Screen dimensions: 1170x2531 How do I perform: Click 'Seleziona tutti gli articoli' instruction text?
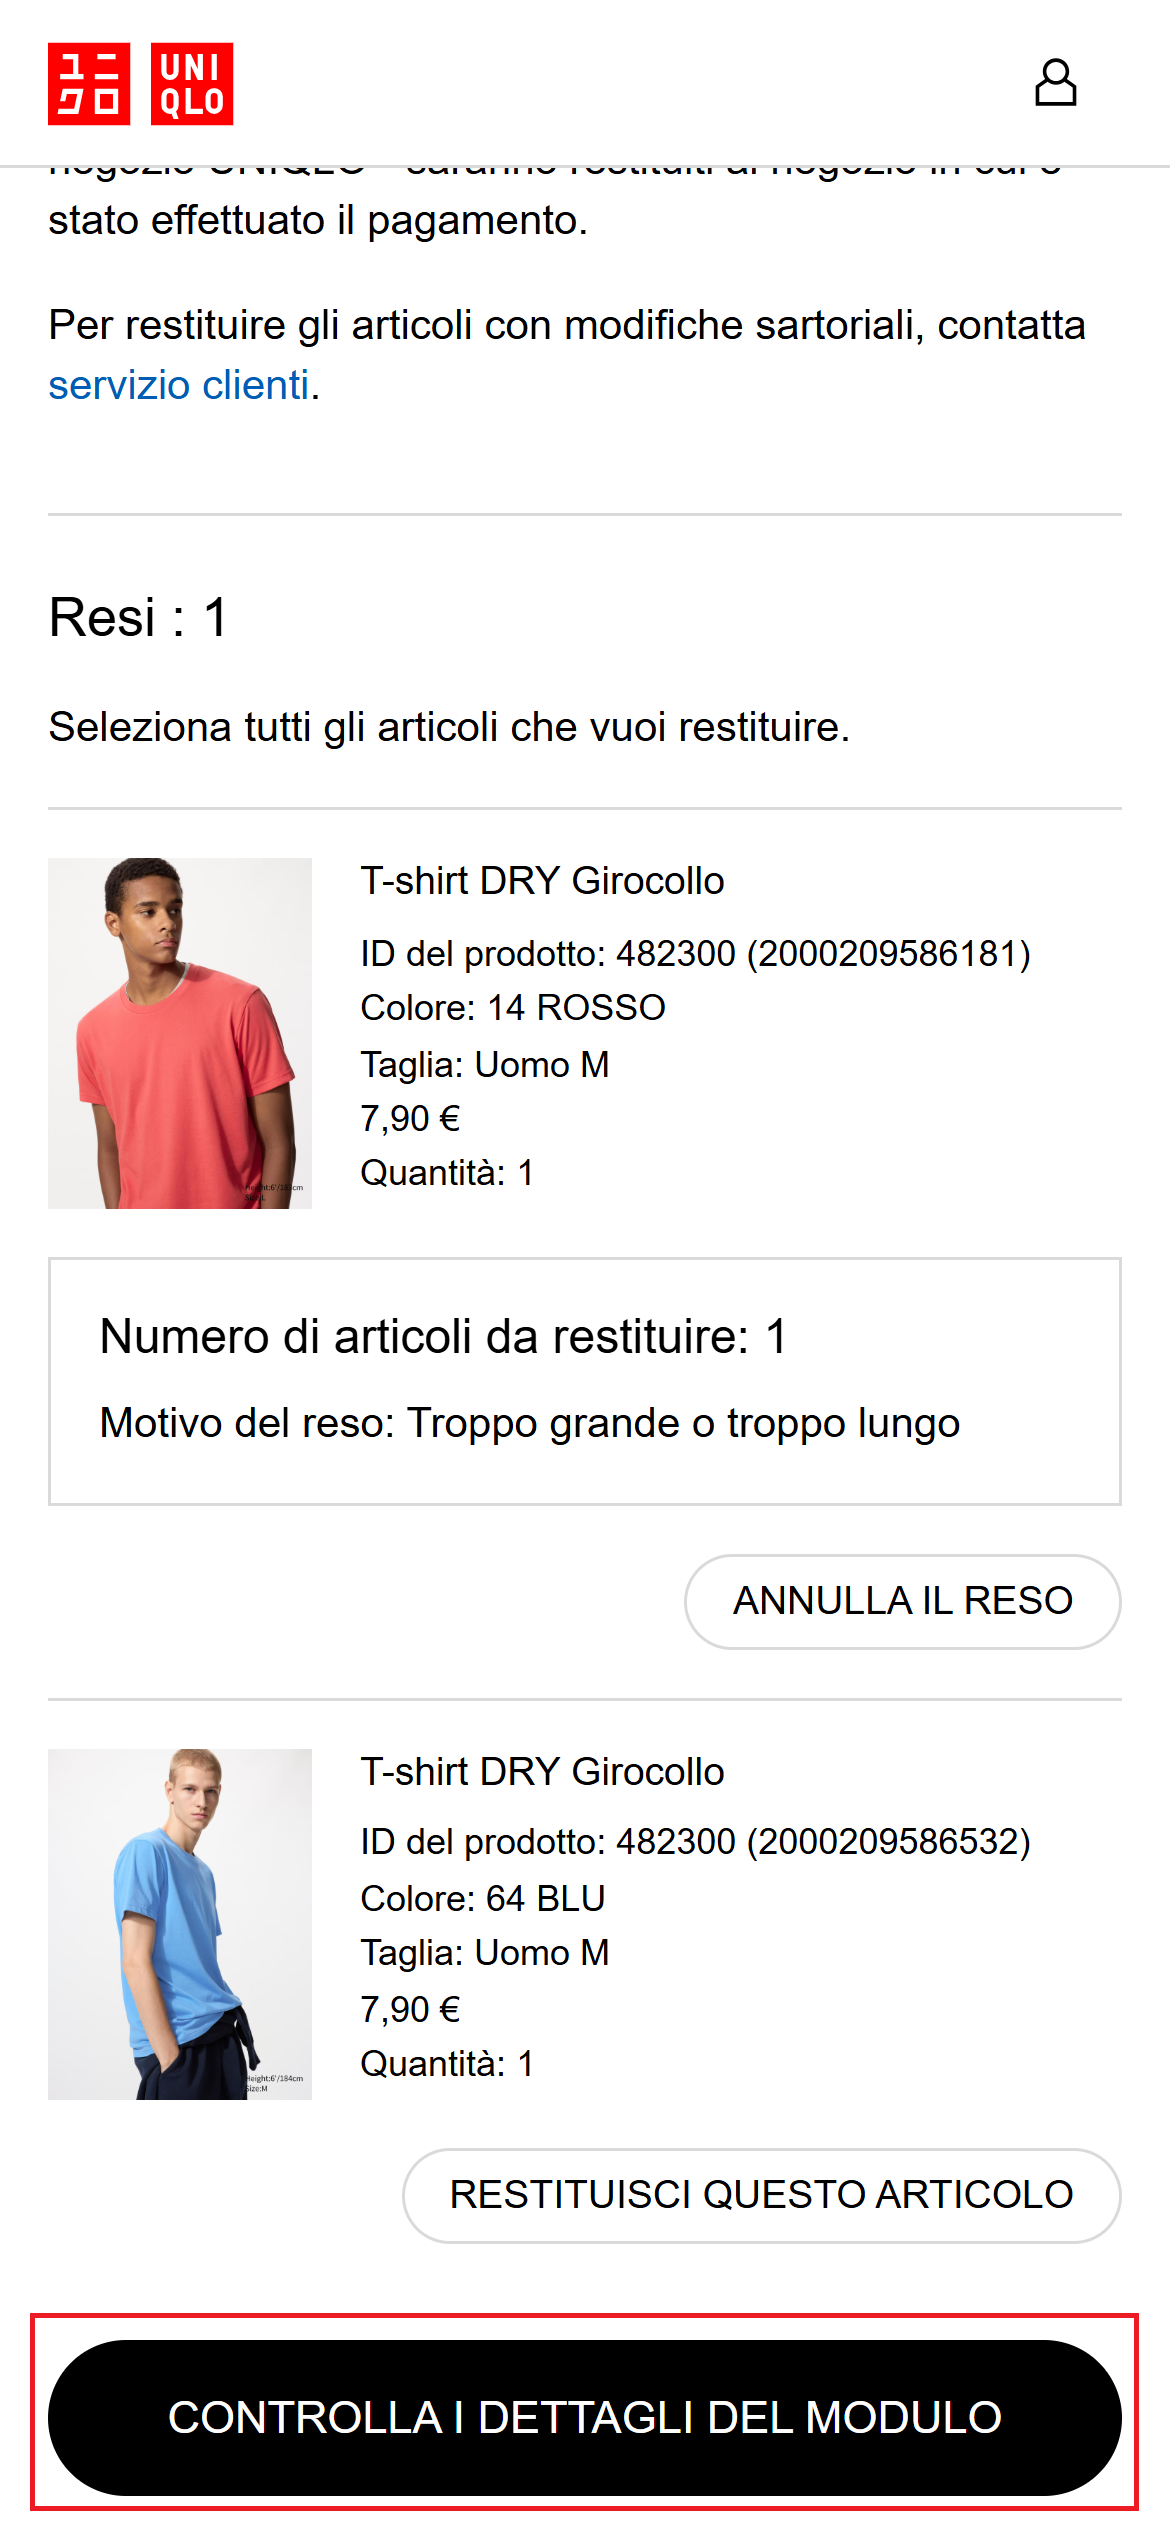[x=449, y=727]
